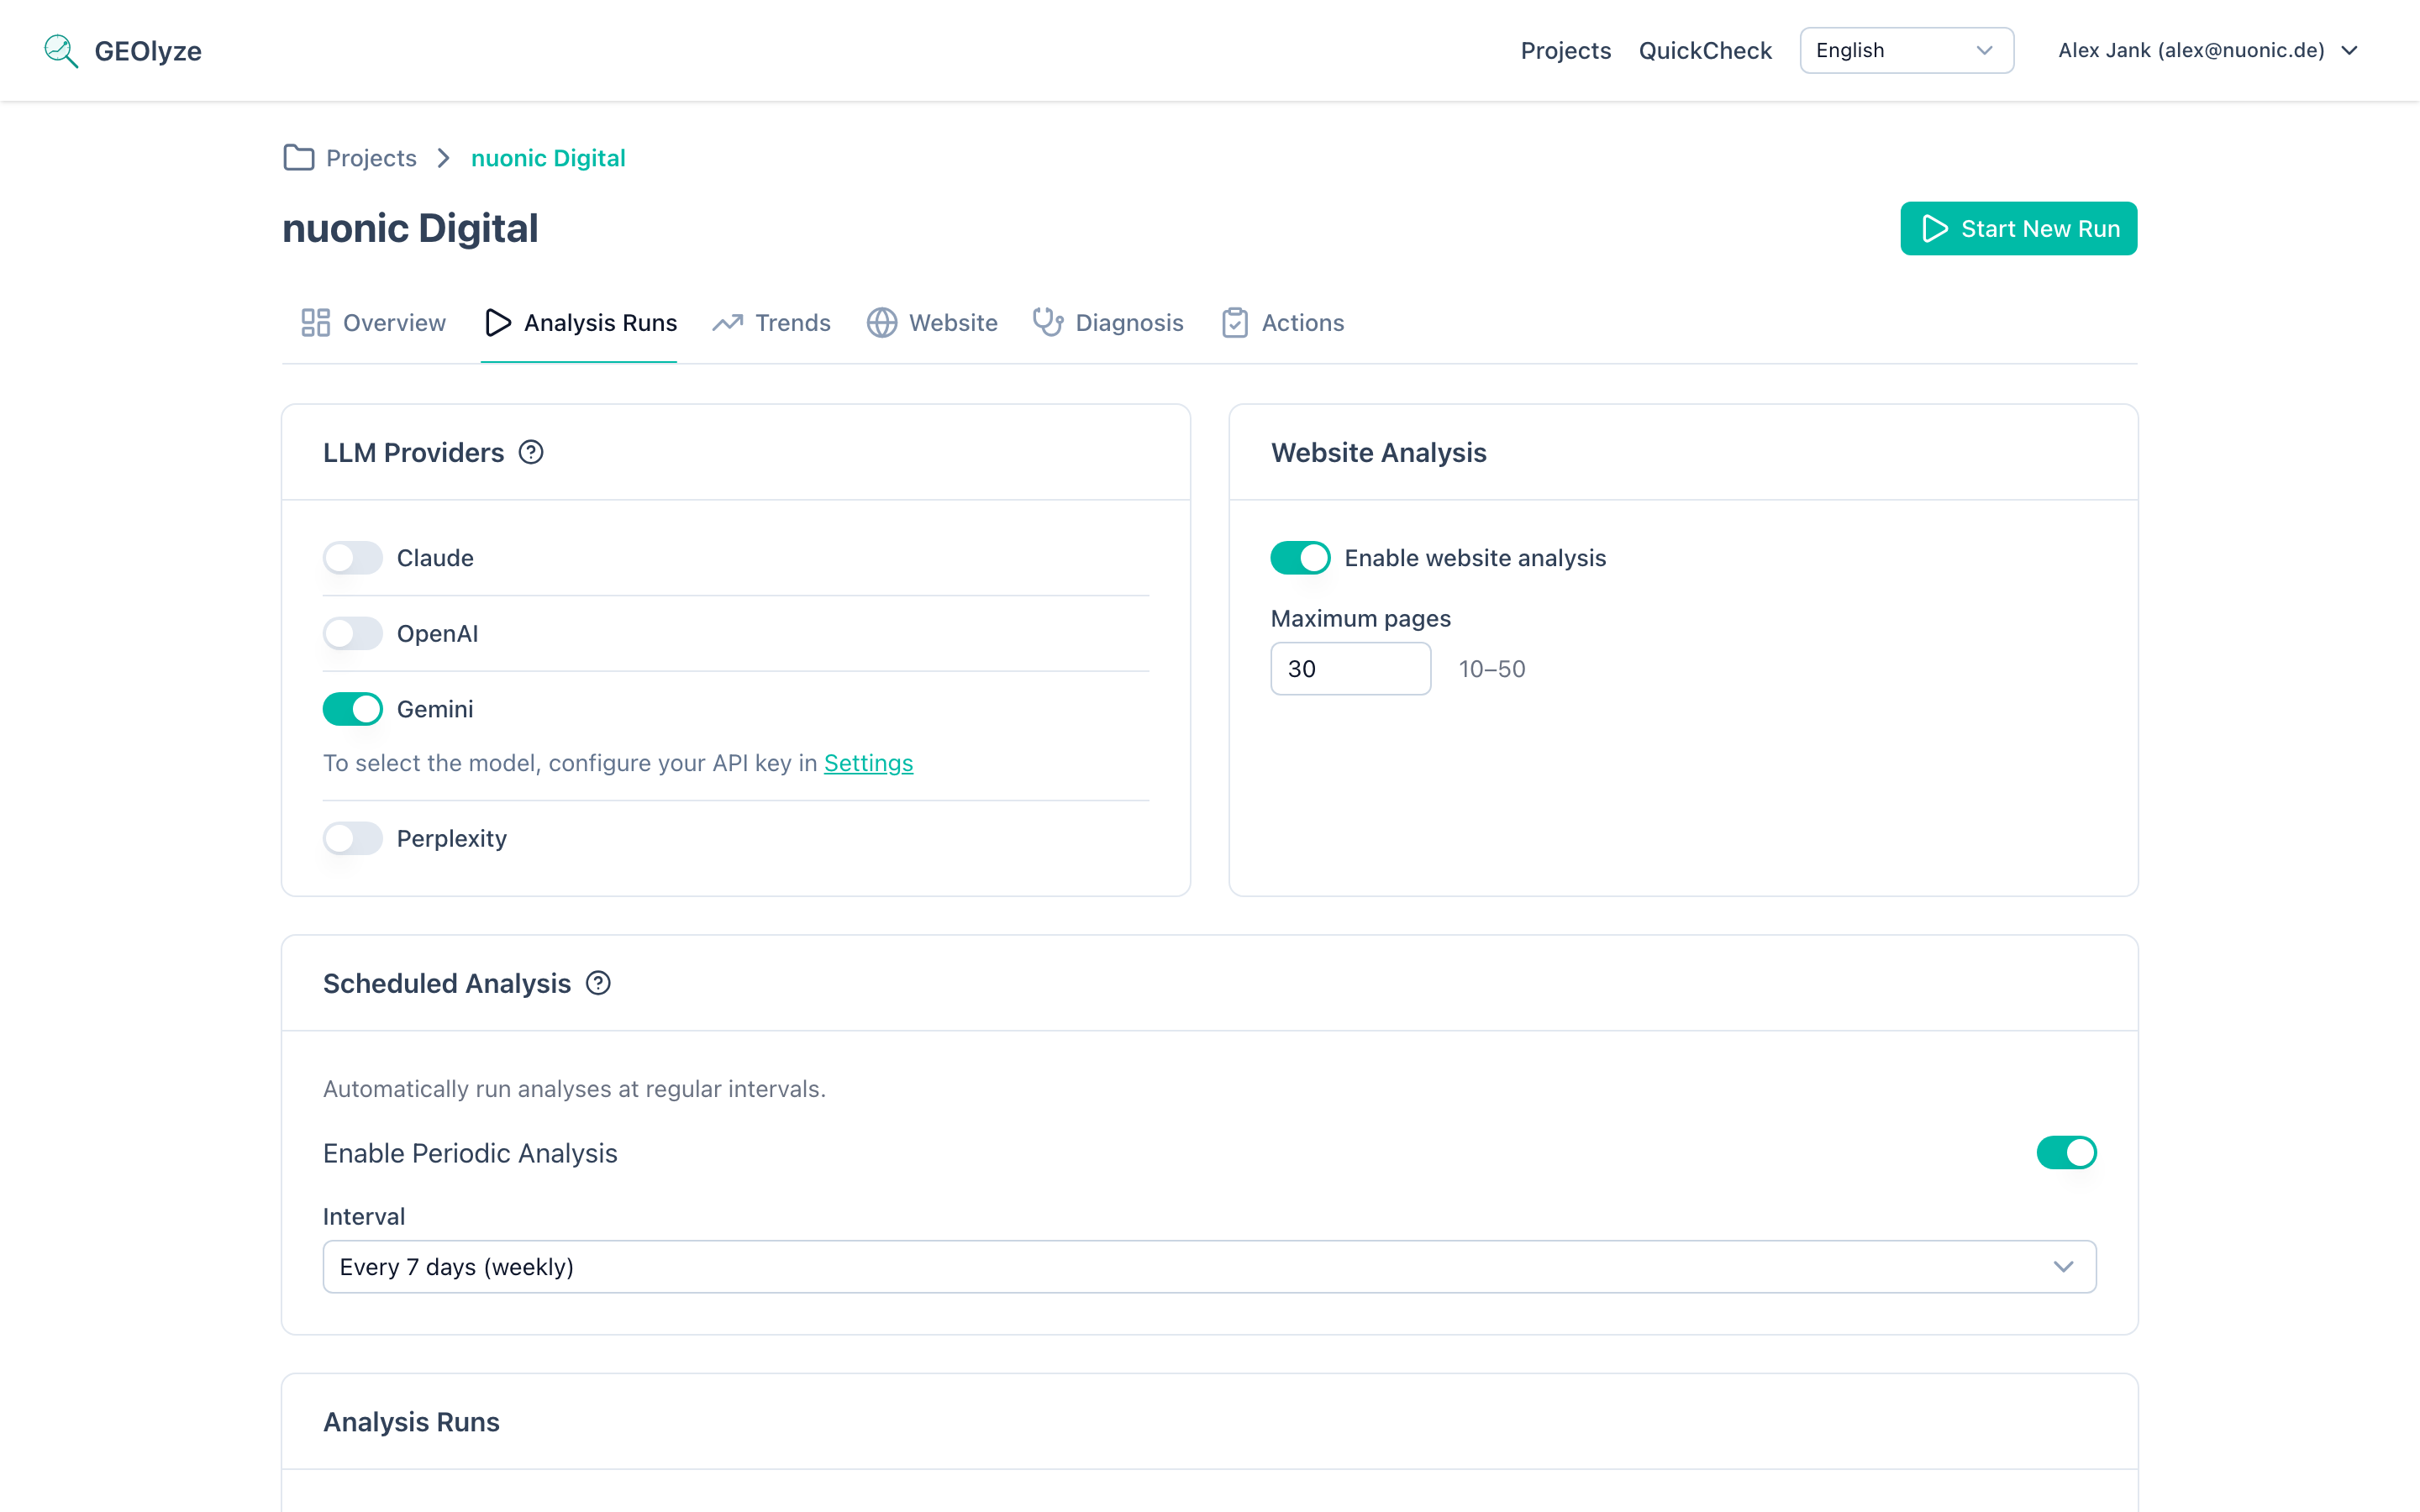Screen dimensions: 2420x1512
Task: Select the Overview grid icon
Action: [x=315, y=322]
